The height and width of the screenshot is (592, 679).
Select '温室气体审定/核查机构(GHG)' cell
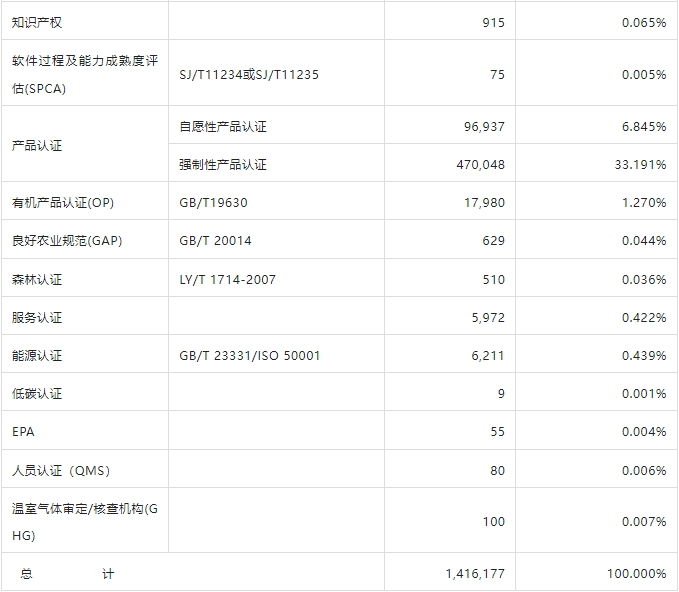click(x=85, y=522)
